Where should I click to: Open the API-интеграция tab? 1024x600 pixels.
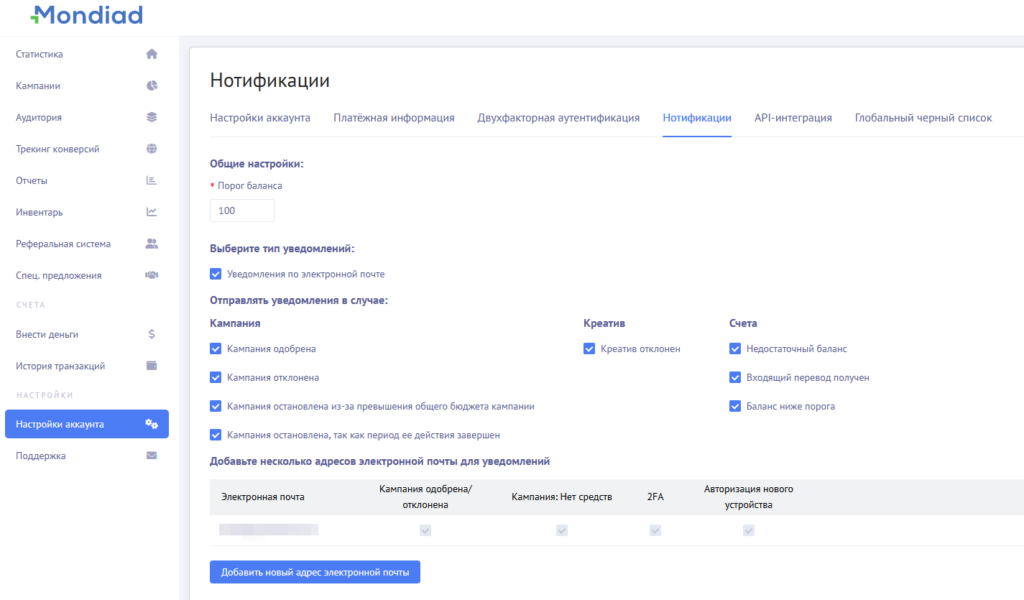pos(793,118)
